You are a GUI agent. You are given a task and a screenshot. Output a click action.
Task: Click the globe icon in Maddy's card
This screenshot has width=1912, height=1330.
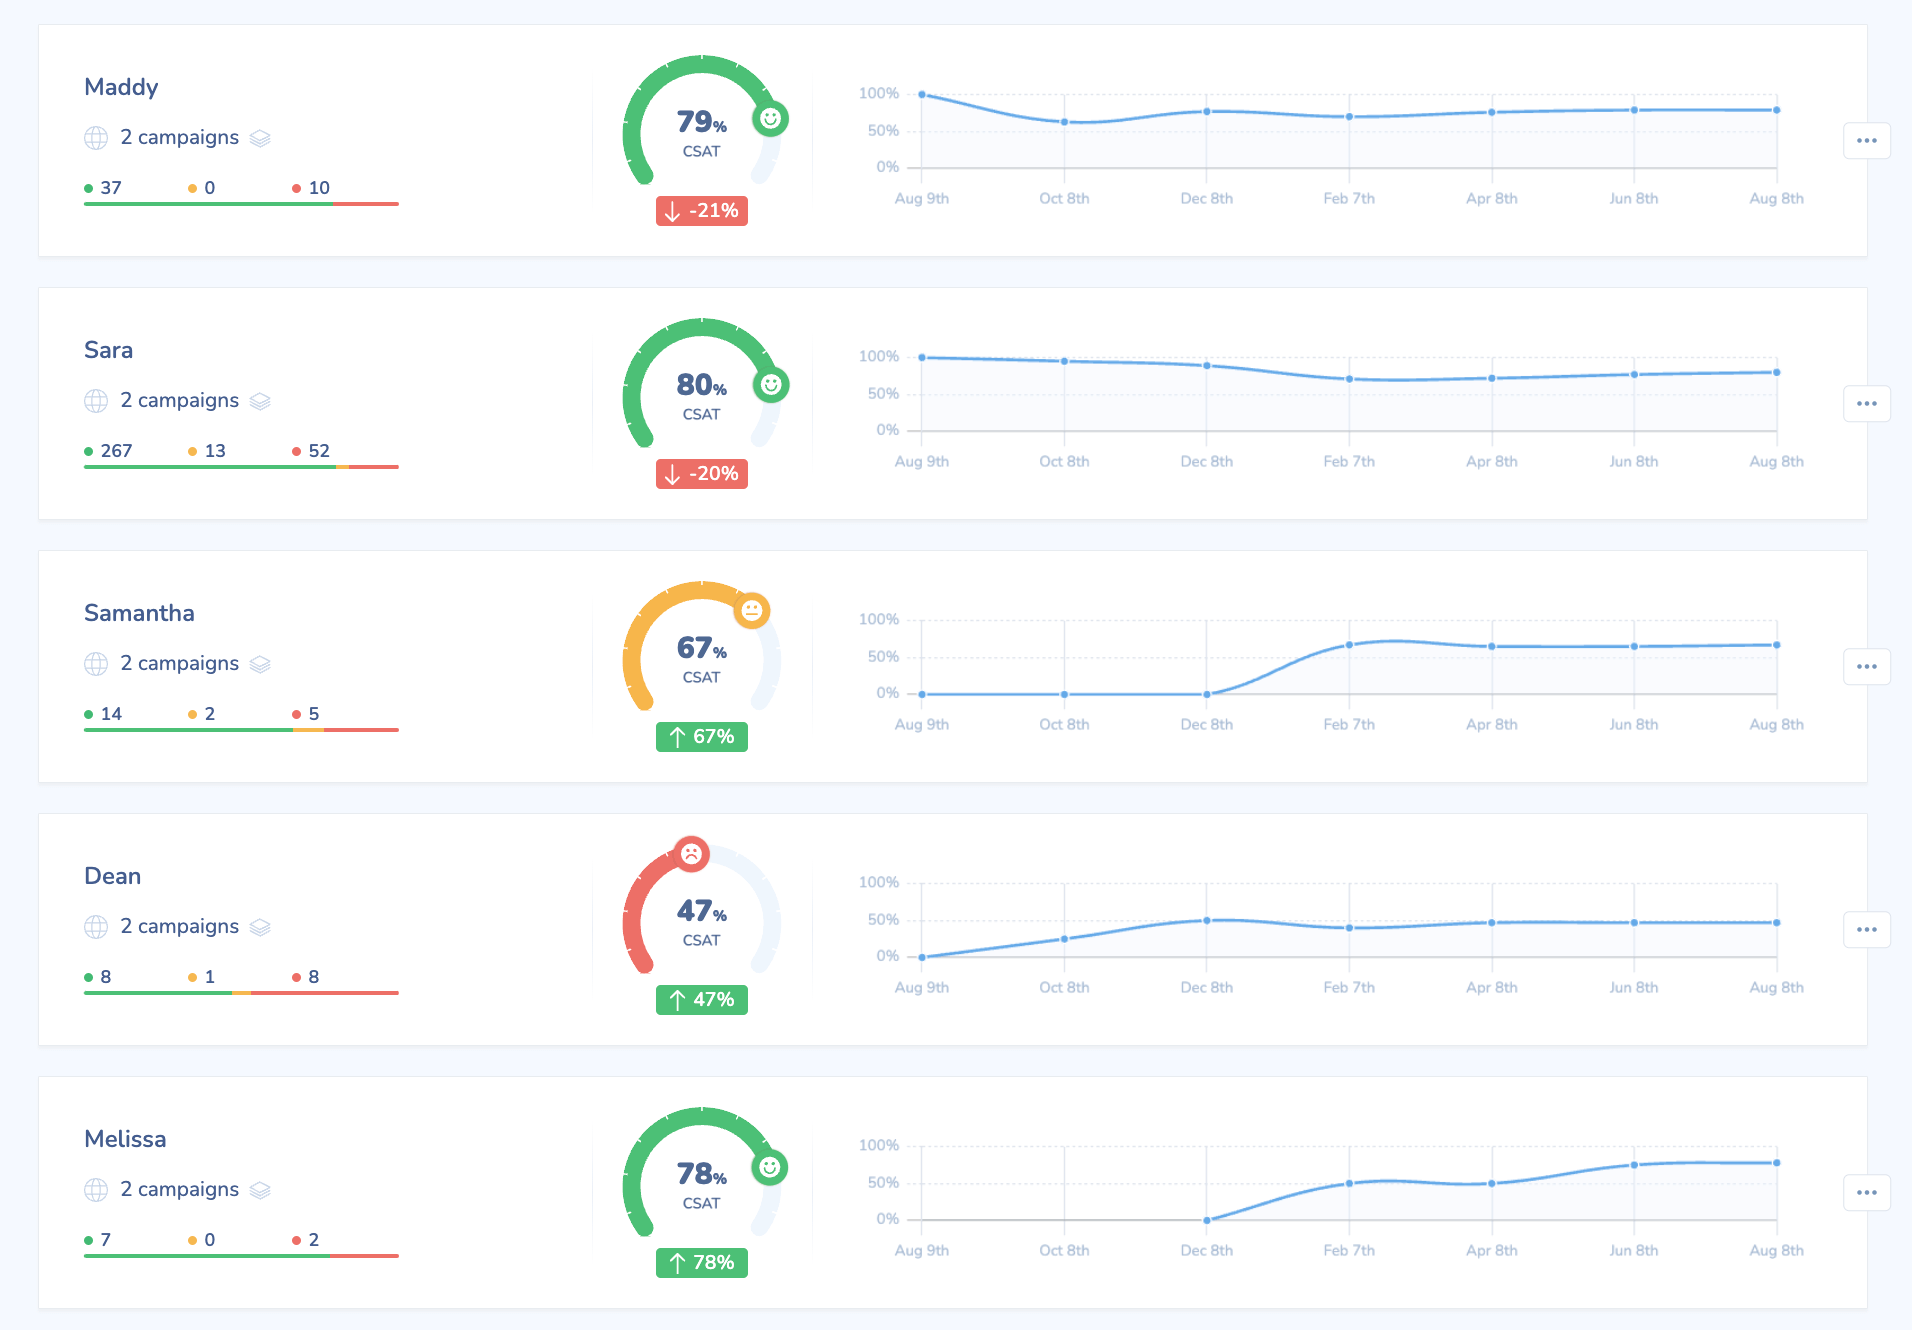pos(96,137)
